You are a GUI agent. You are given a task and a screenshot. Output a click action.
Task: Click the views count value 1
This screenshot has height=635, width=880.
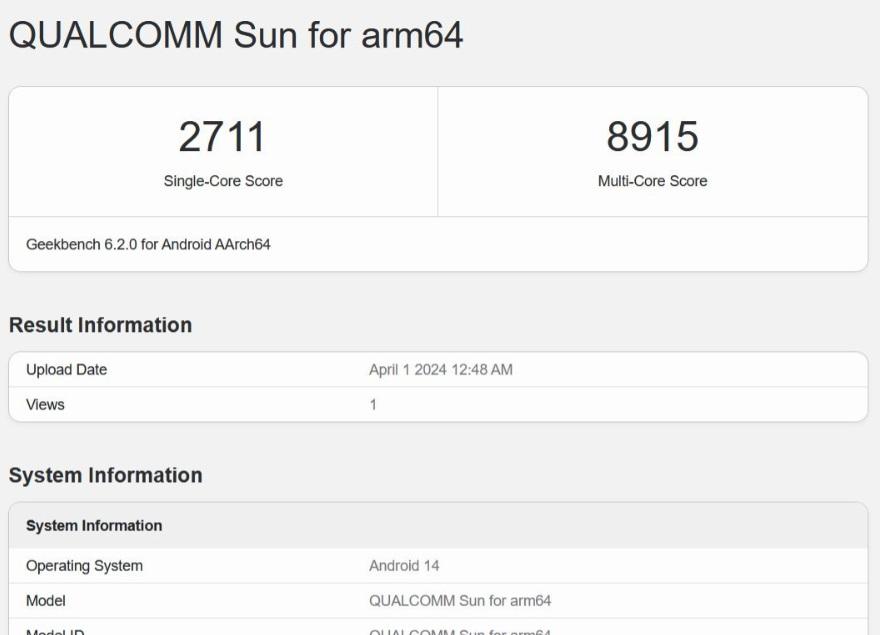click(x=373, y=405)
